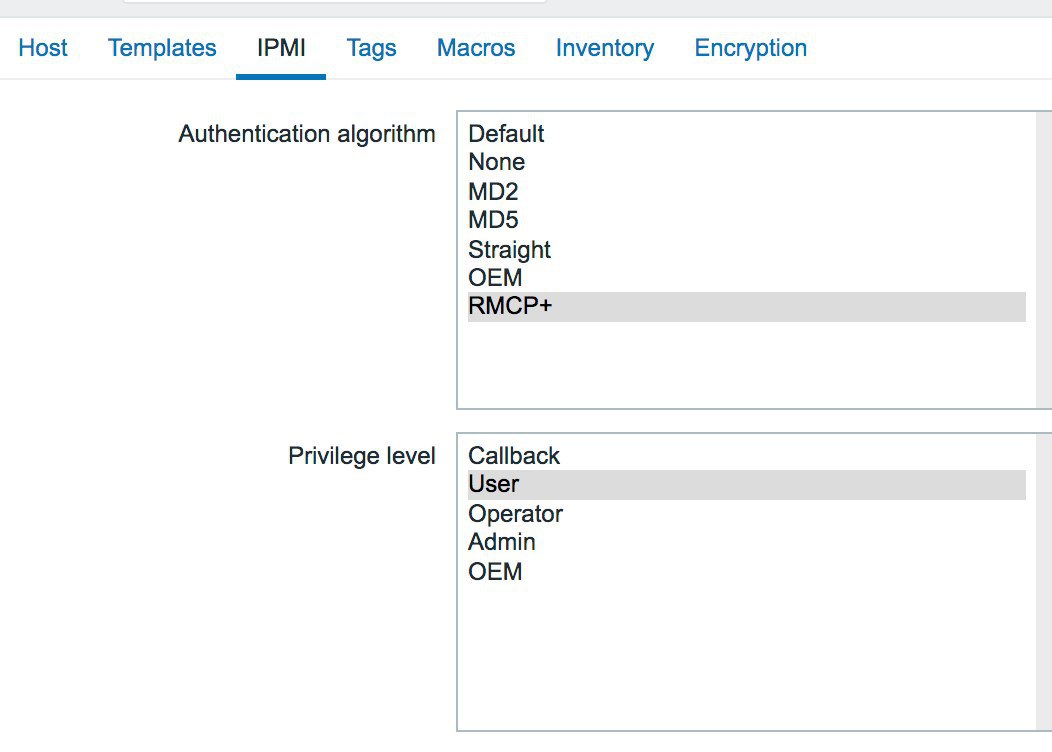Select OEM in Authentication algorithm list
The height and width of the screenshot is (752, 1052).
[747, 277]
